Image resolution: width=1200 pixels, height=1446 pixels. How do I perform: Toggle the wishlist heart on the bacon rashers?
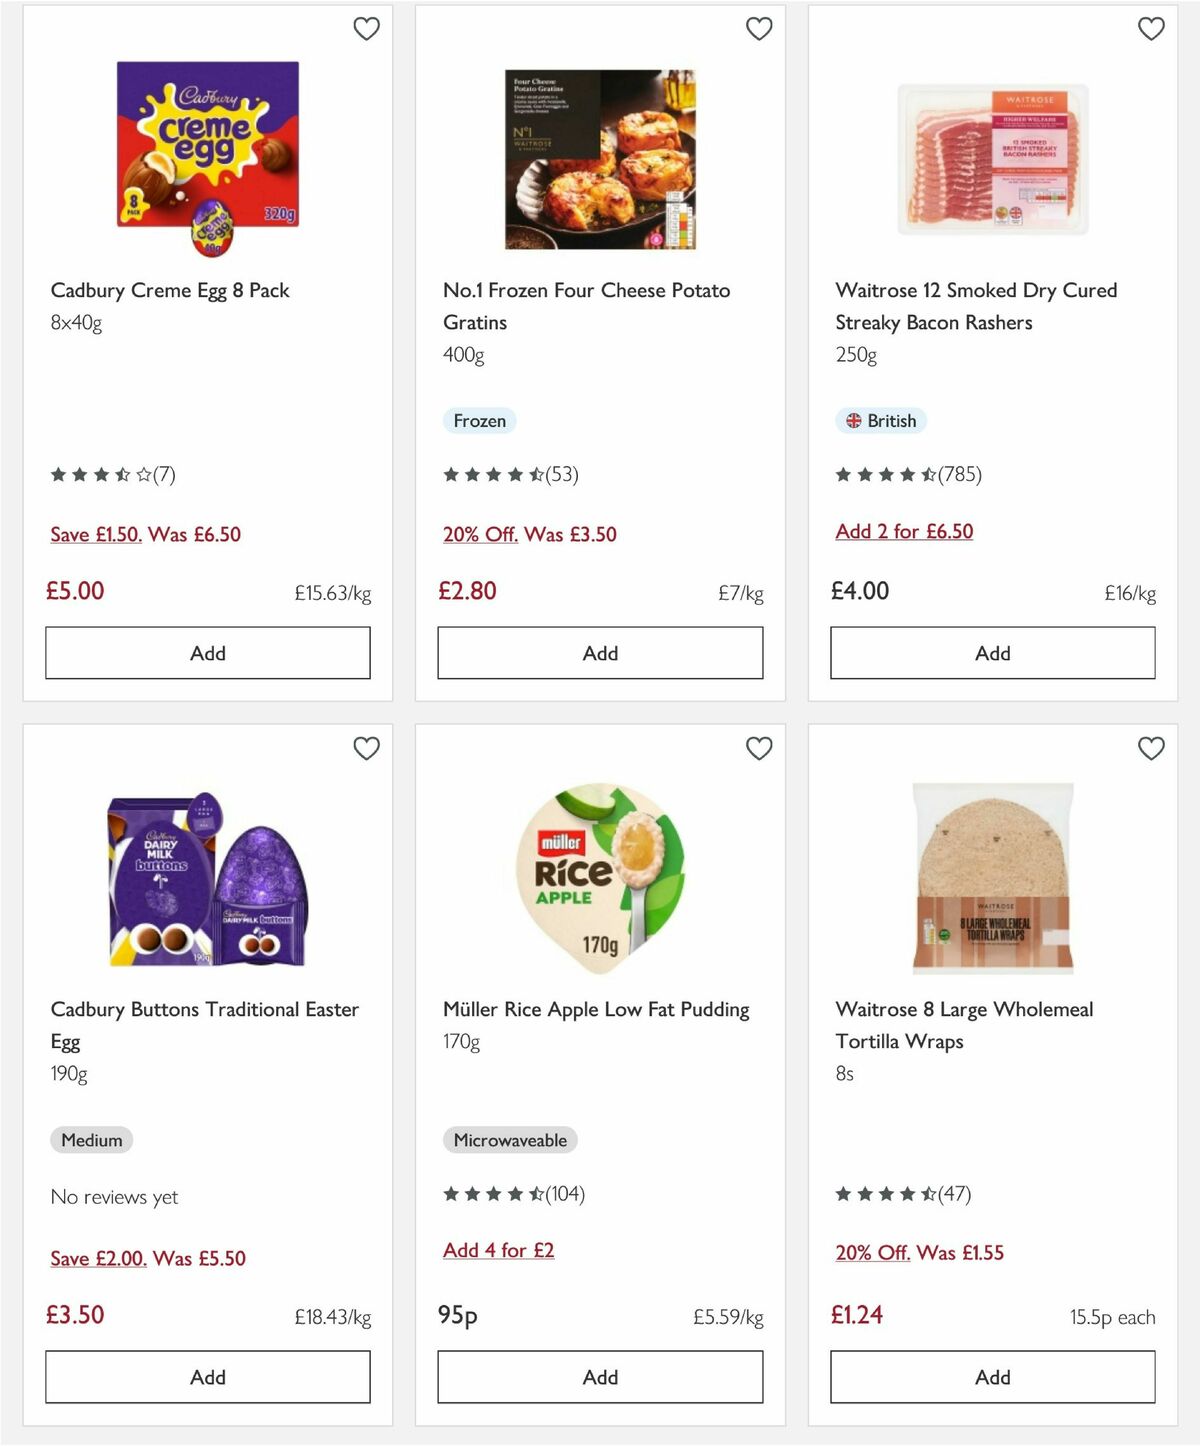(x=1151, y=29)
